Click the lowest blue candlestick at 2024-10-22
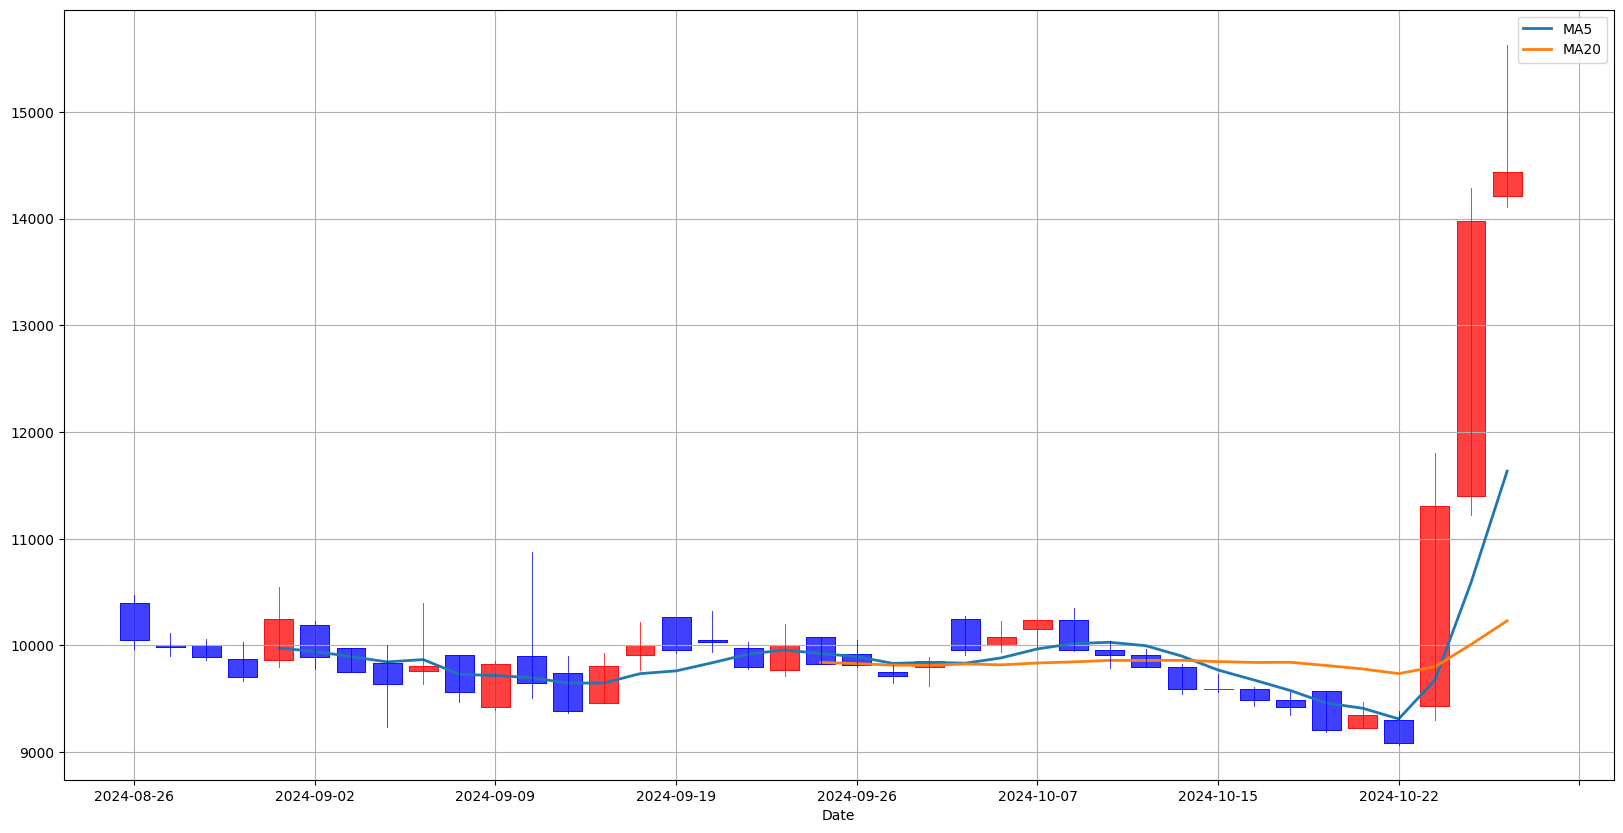 click(1399, 731)
